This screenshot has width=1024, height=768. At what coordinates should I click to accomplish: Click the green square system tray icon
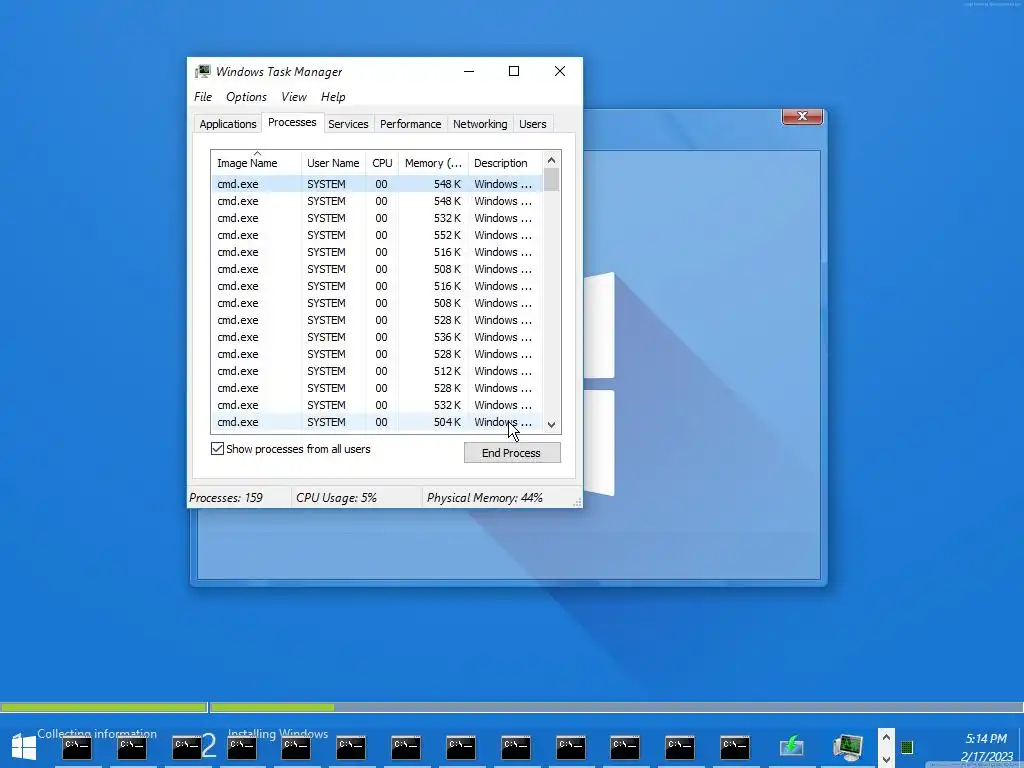coord(906,747)
